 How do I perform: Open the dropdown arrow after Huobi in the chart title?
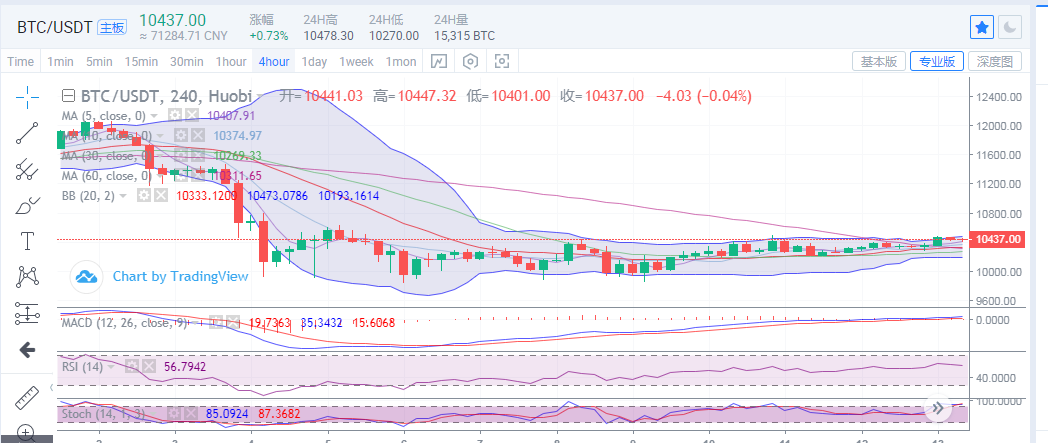coord(259,96)
